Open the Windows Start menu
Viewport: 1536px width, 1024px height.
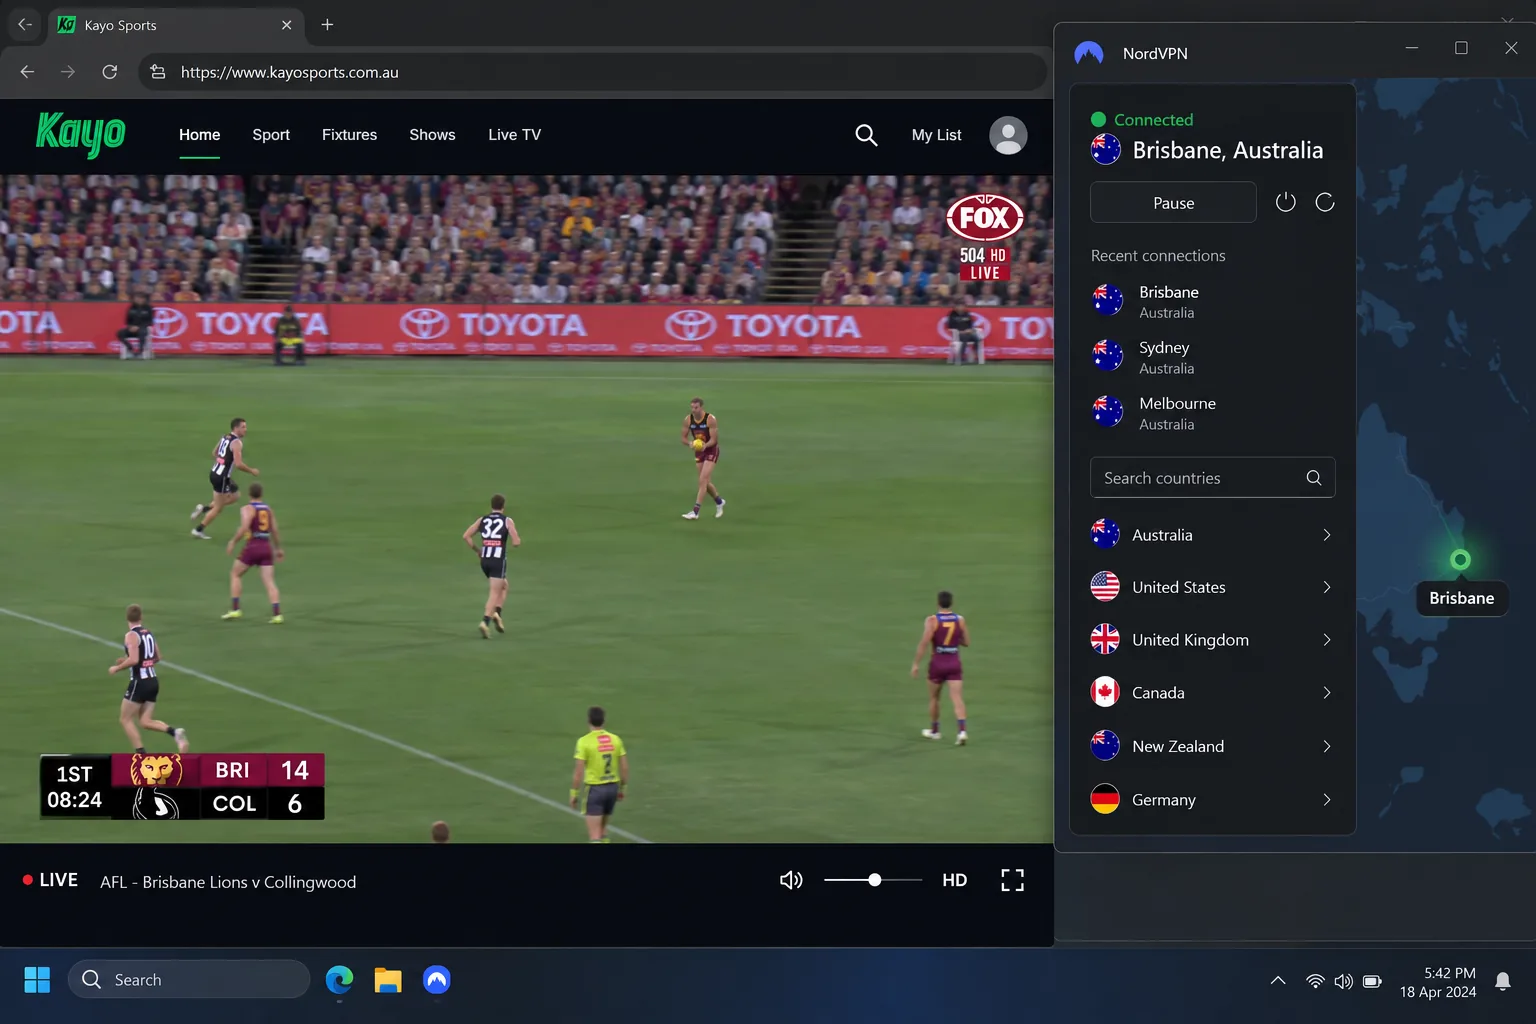pos(37,980)
